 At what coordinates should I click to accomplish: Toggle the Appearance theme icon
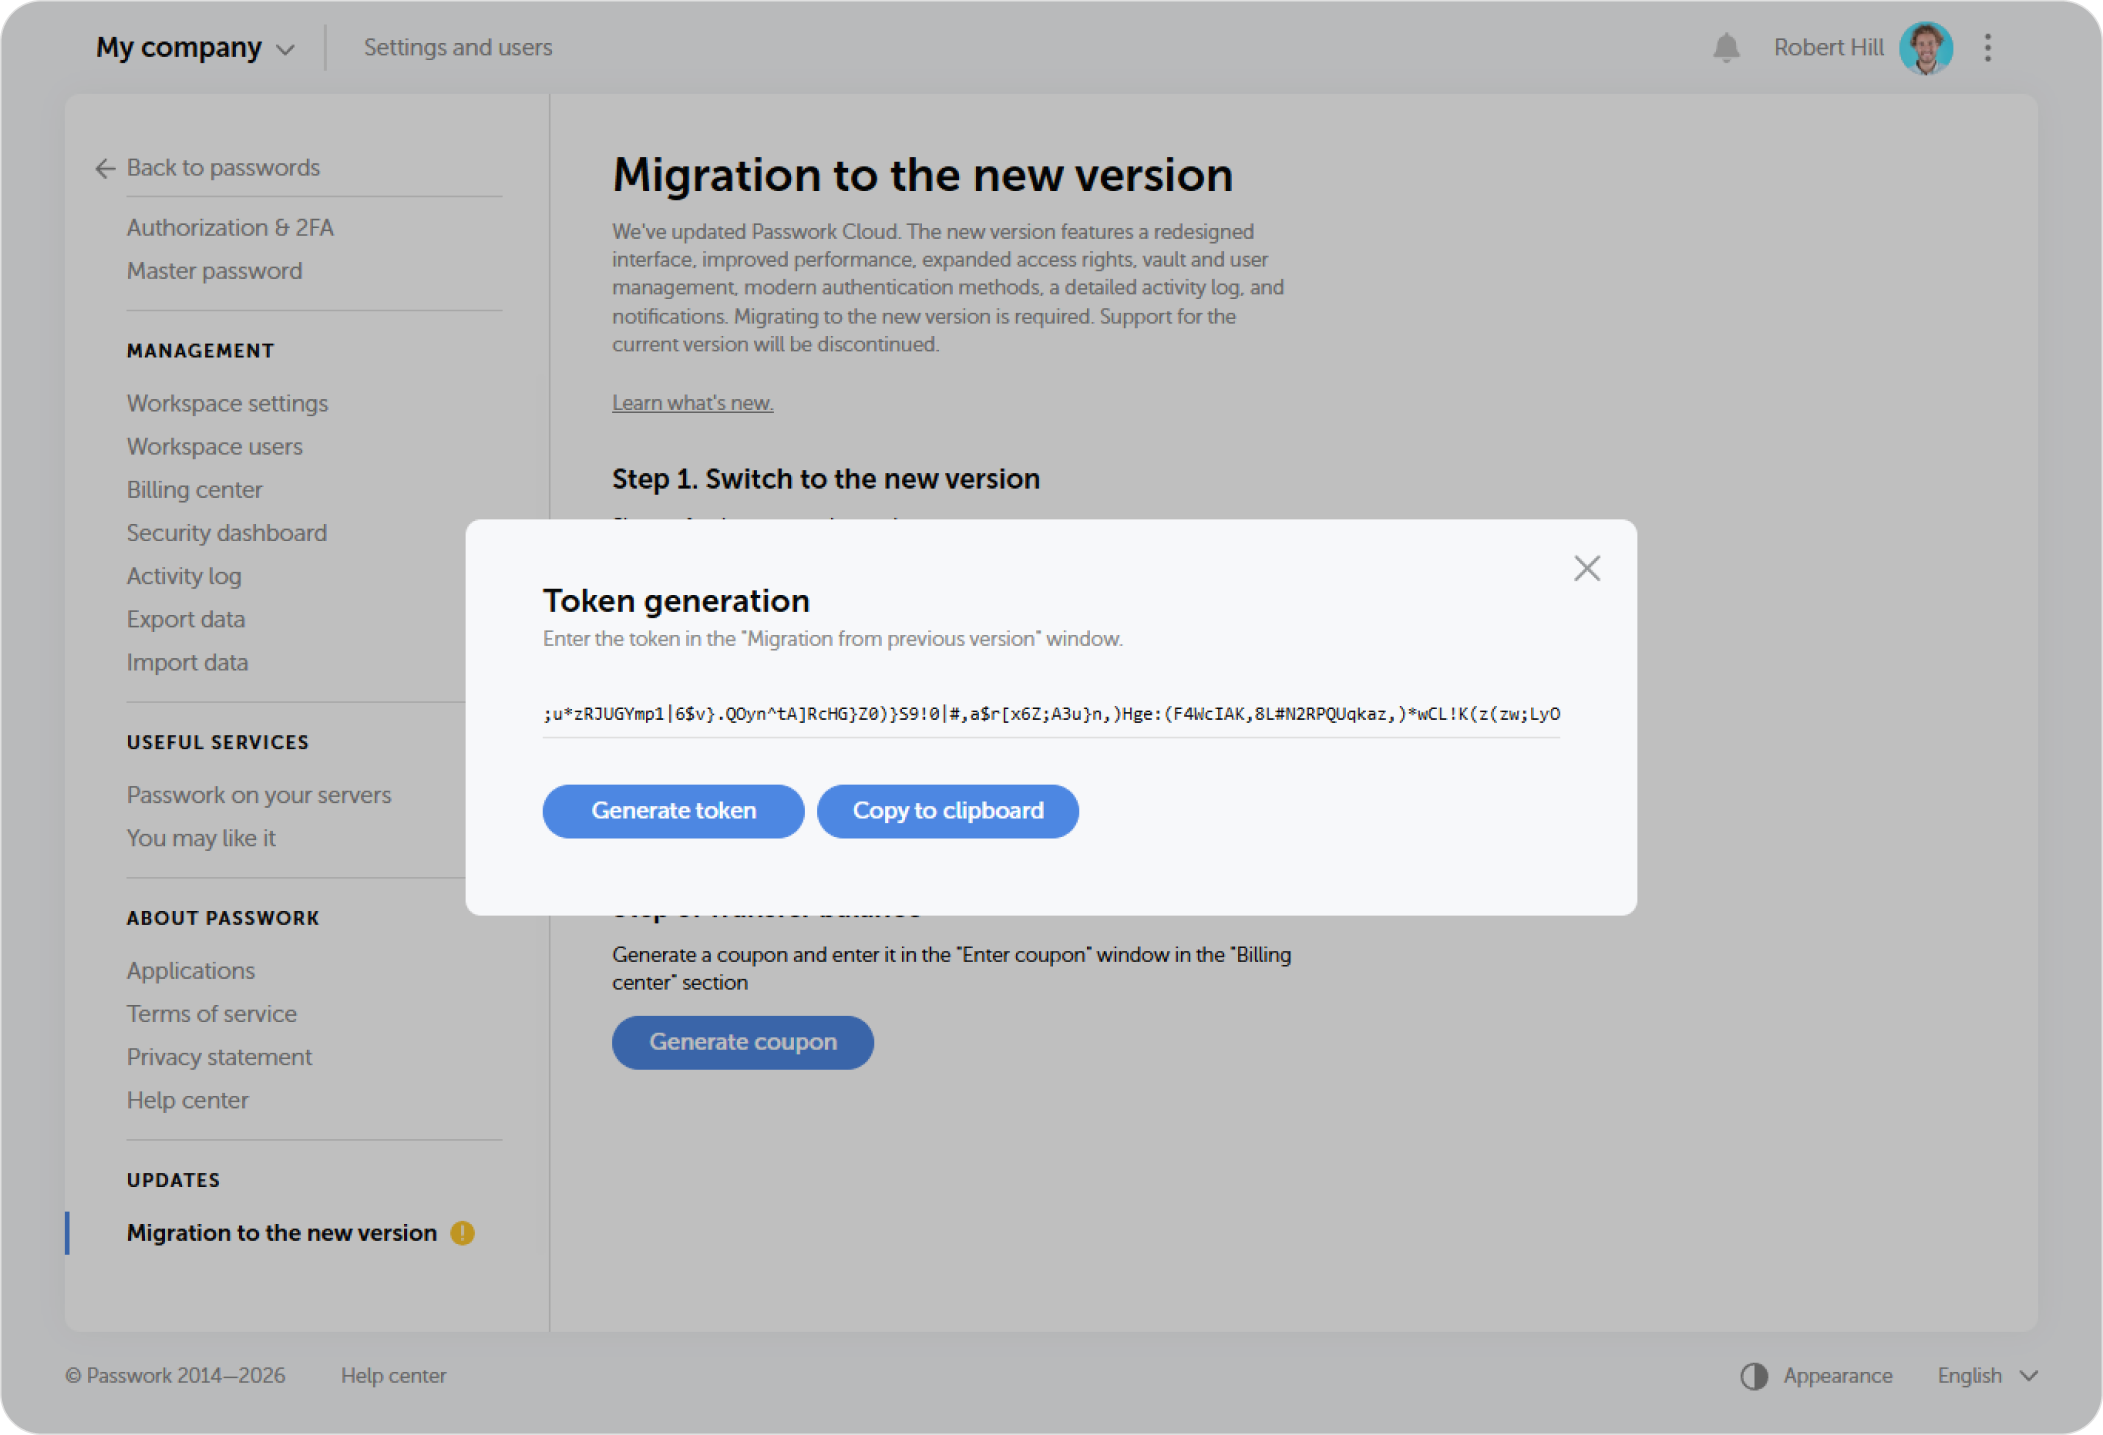coord(1753,1376)
